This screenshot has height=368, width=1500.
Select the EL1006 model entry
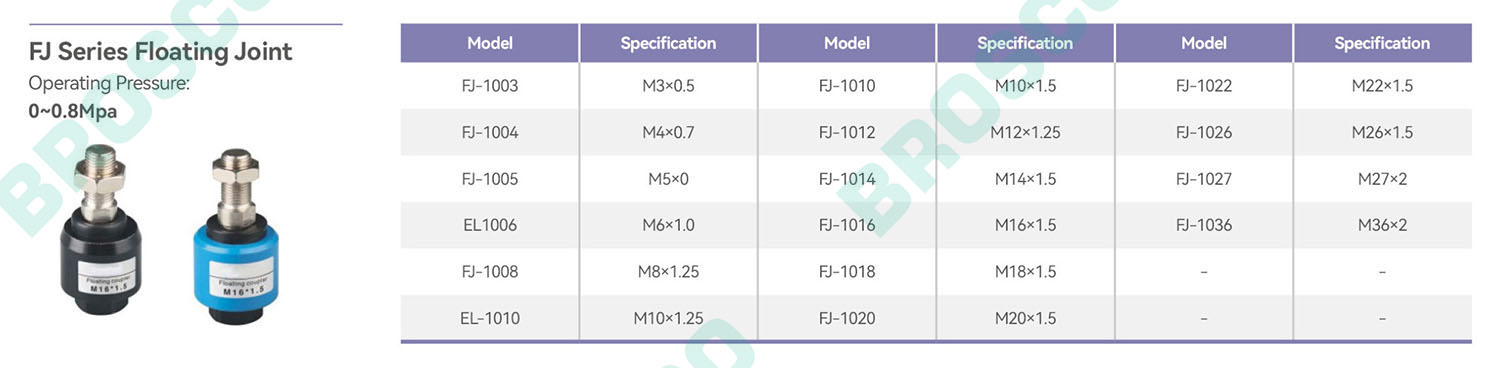(490, 225)
